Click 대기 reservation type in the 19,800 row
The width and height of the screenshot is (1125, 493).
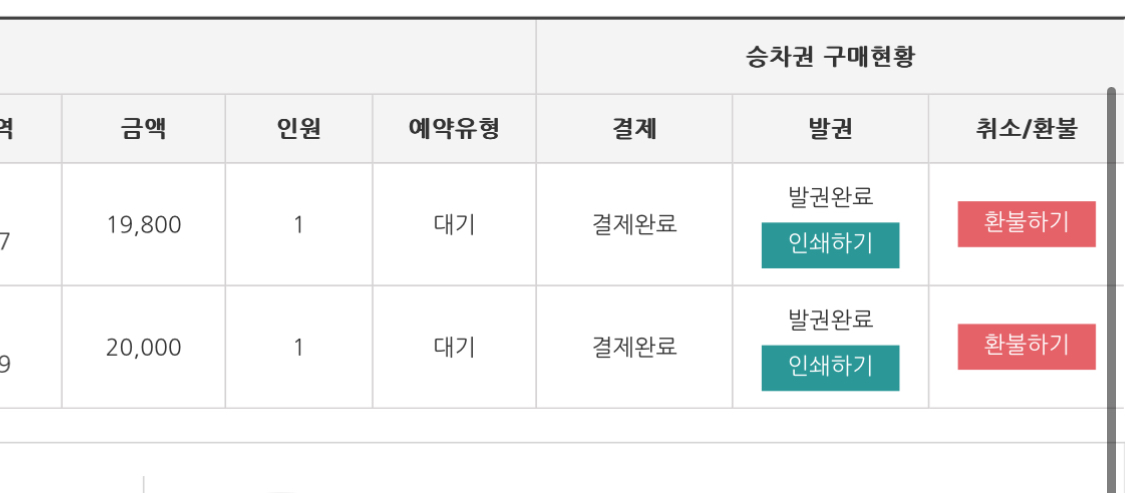454,225
